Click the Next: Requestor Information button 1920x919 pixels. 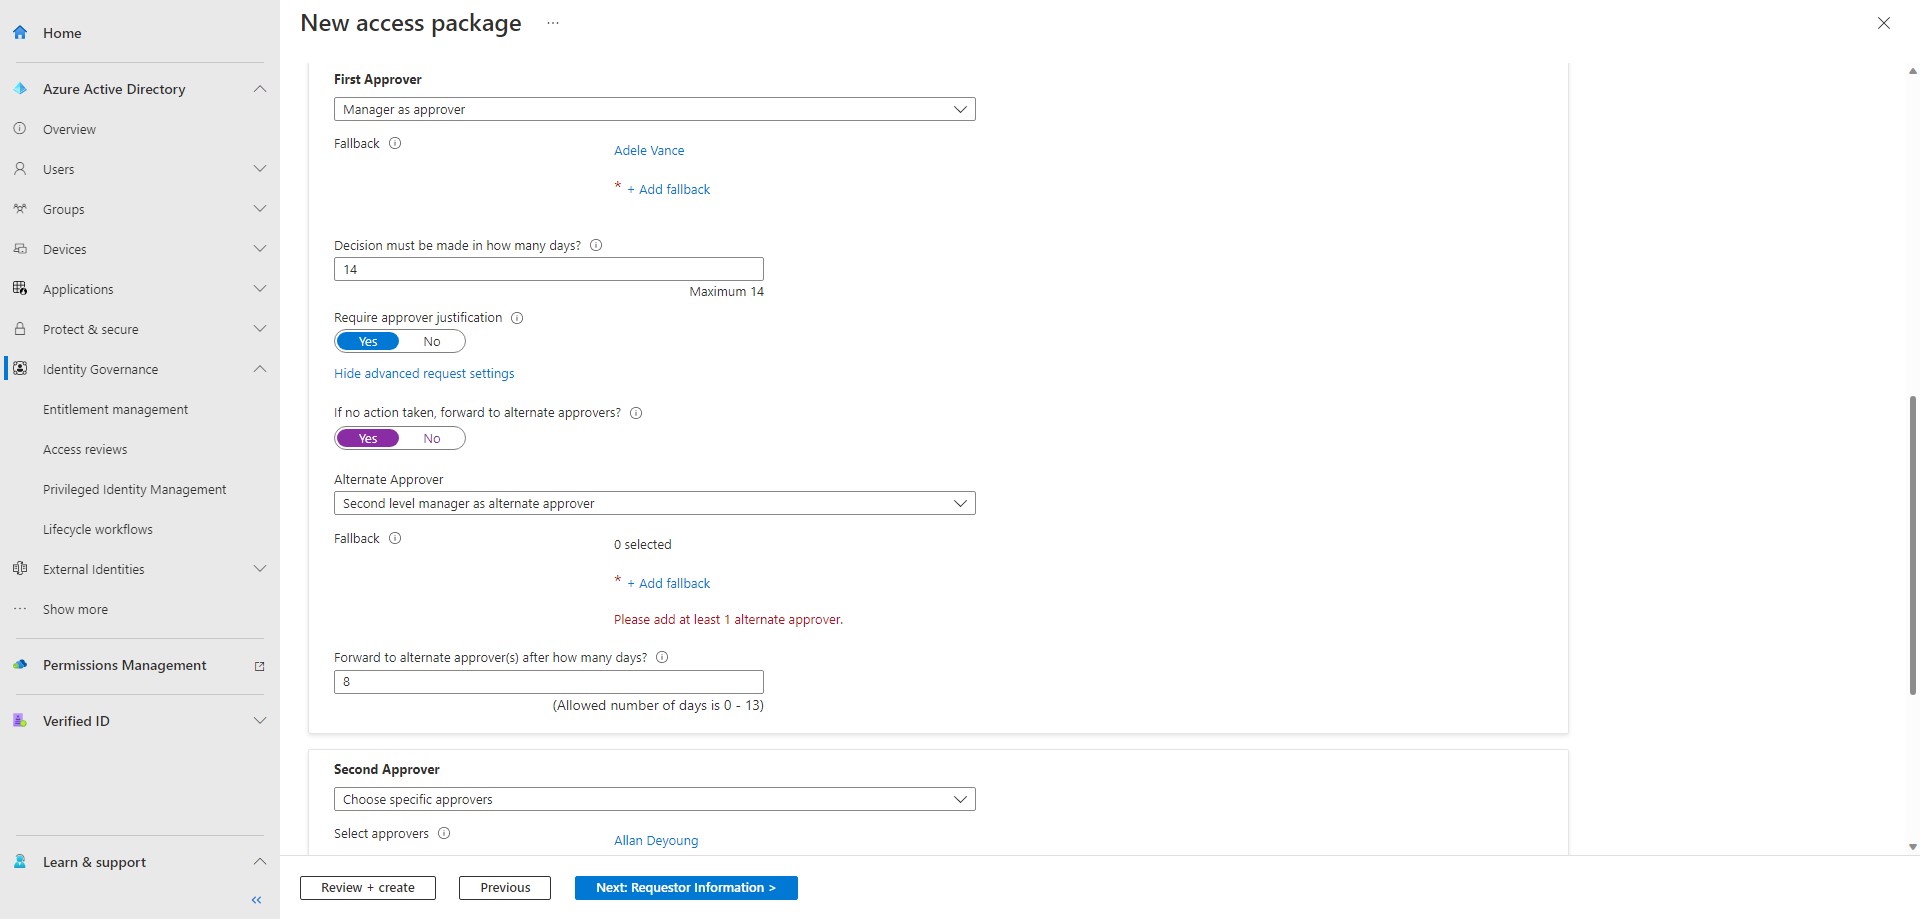(x=685, y=887)
